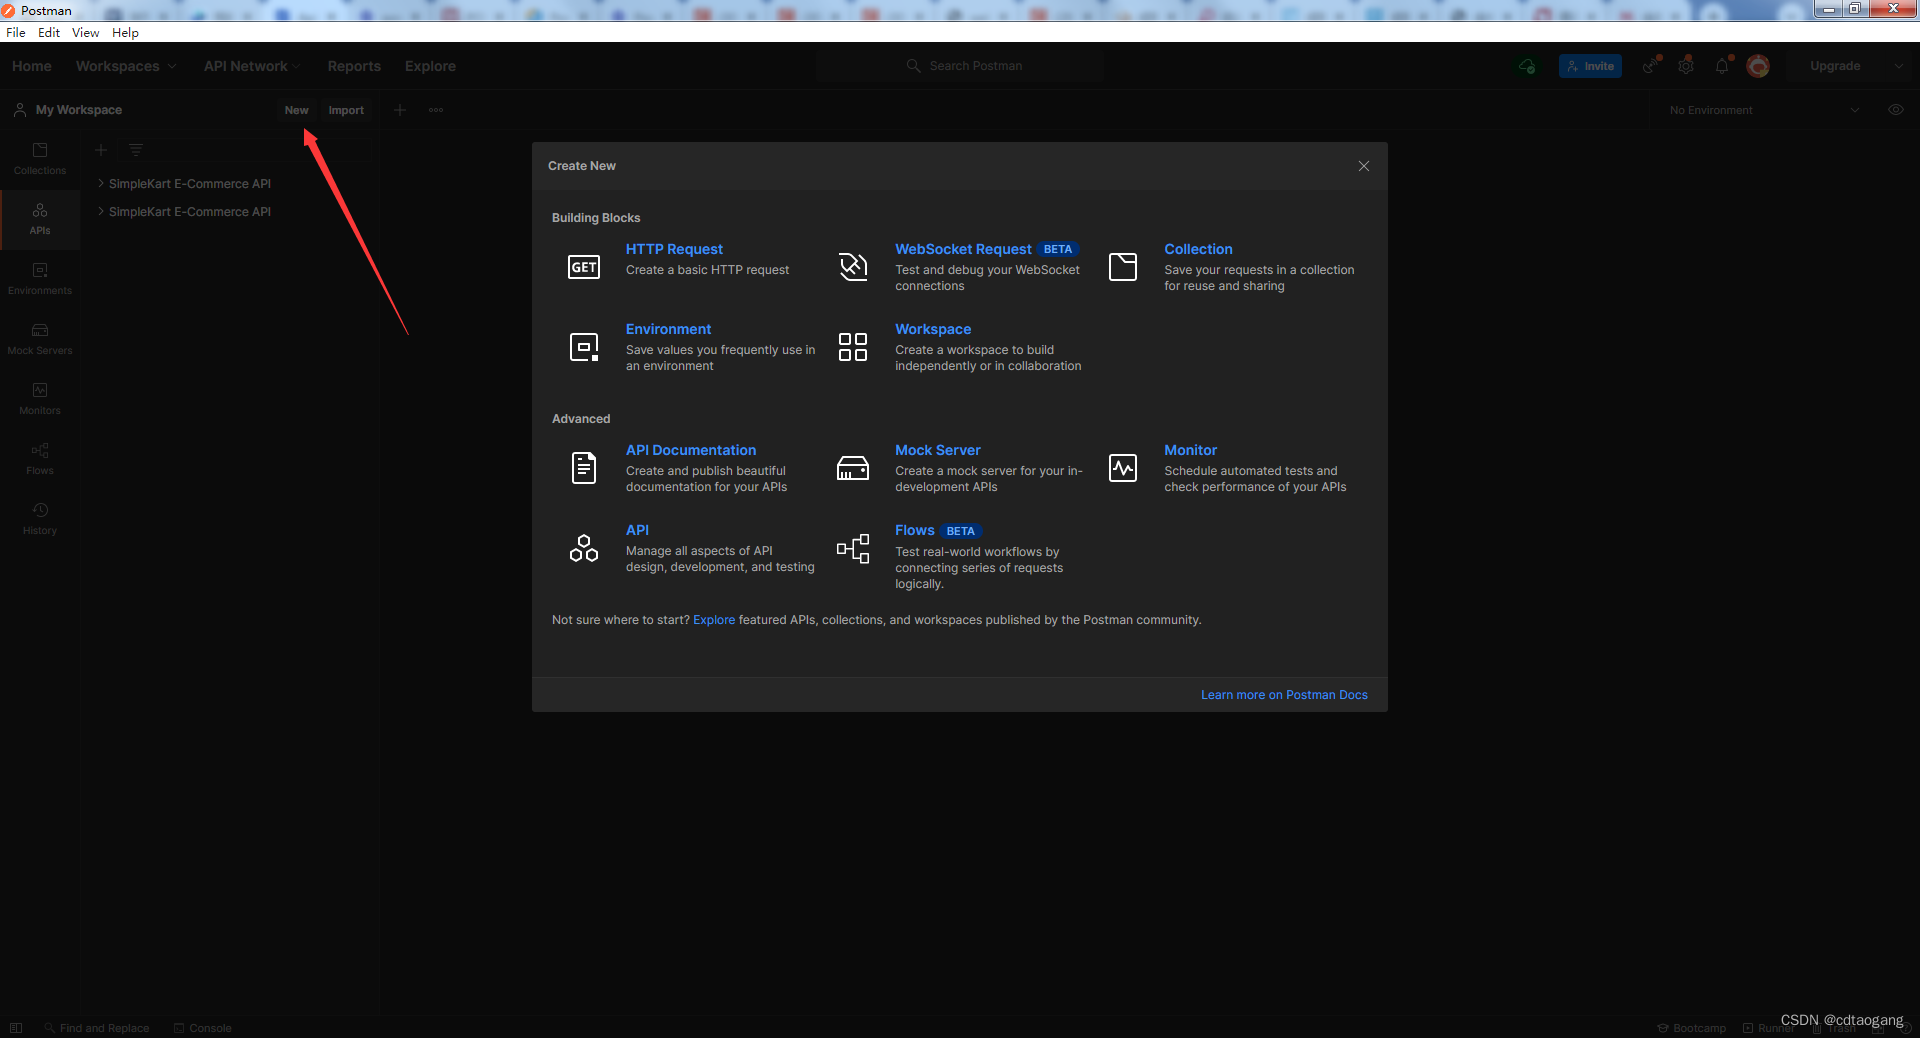1920x1038 pixels.
Task: Click the environment quick look eye icon
Action: (1895, 110)
